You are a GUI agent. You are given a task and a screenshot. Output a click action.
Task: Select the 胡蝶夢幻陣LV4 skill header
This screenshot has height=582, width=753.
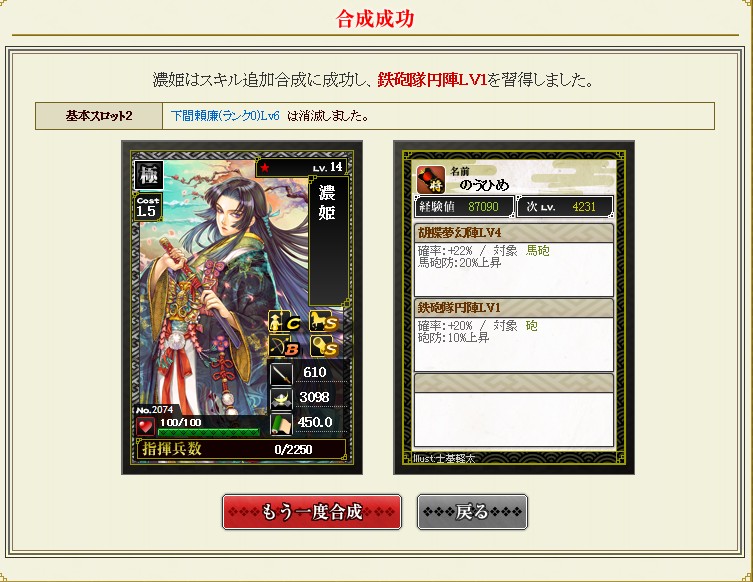pos(513,233)
